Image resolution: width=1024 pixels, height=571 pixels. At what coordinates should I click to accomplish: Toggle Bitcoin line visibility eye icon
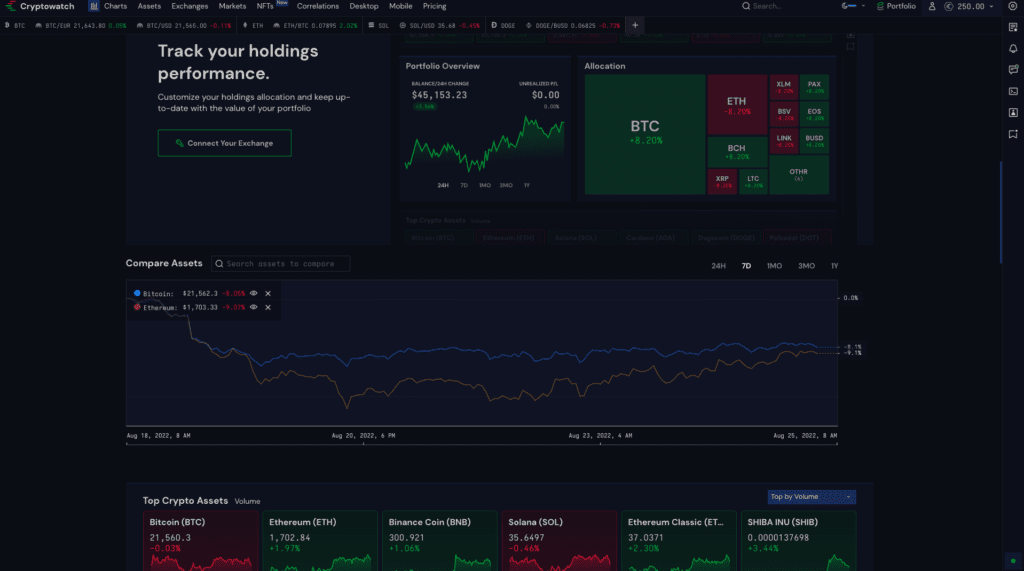(x=253, y=293)
